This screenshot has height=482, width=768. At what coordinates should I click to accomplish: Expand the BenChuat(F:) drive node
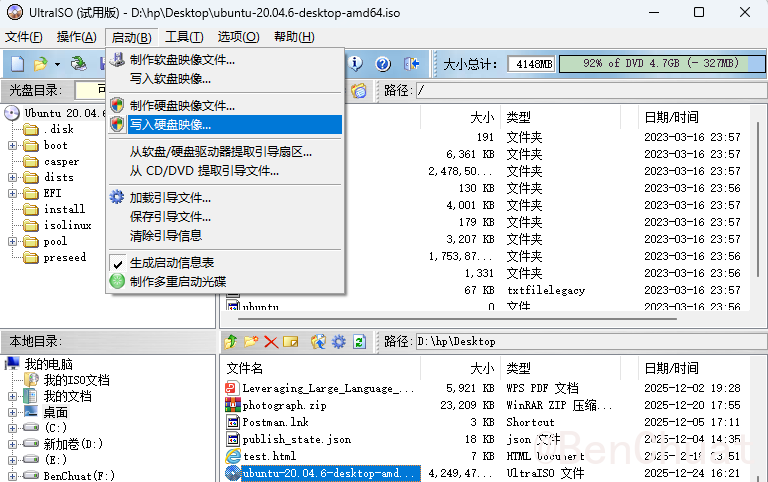(x=12, y=476)
